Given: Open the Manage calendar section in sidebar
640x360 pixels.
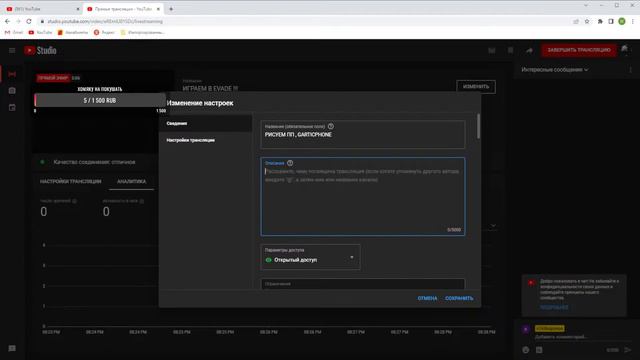Looking at the screenshot, I should pyautogui.click(x=12, y=107).
